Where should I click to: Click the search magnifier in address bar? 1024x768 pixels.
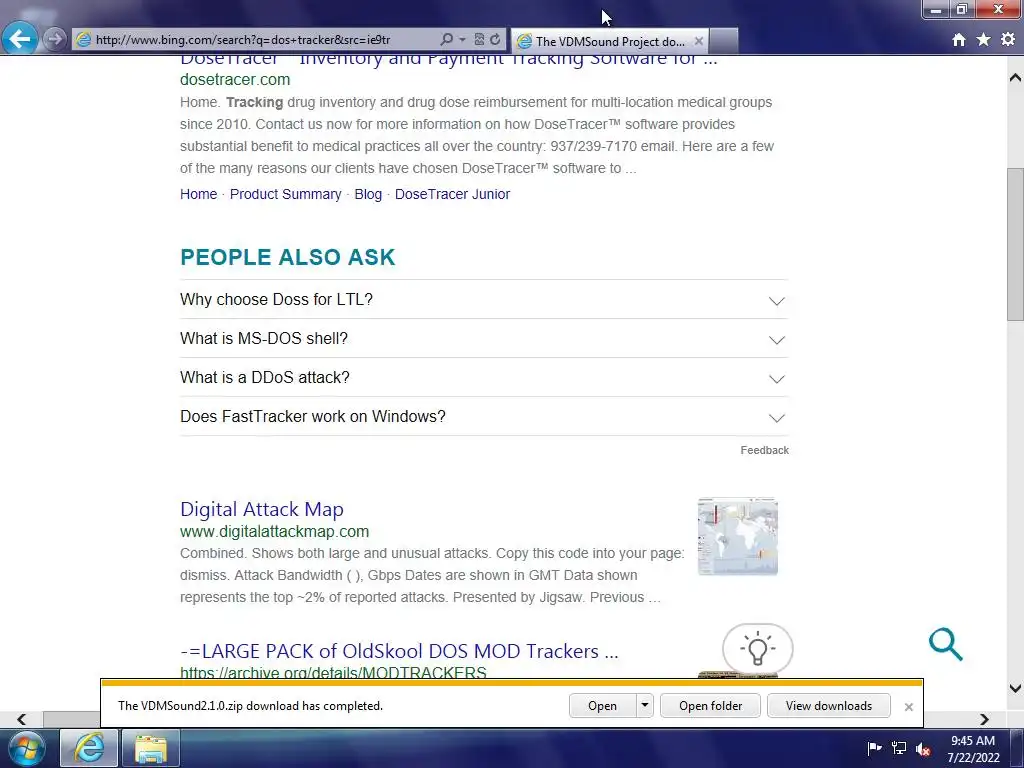click(446, 40)
